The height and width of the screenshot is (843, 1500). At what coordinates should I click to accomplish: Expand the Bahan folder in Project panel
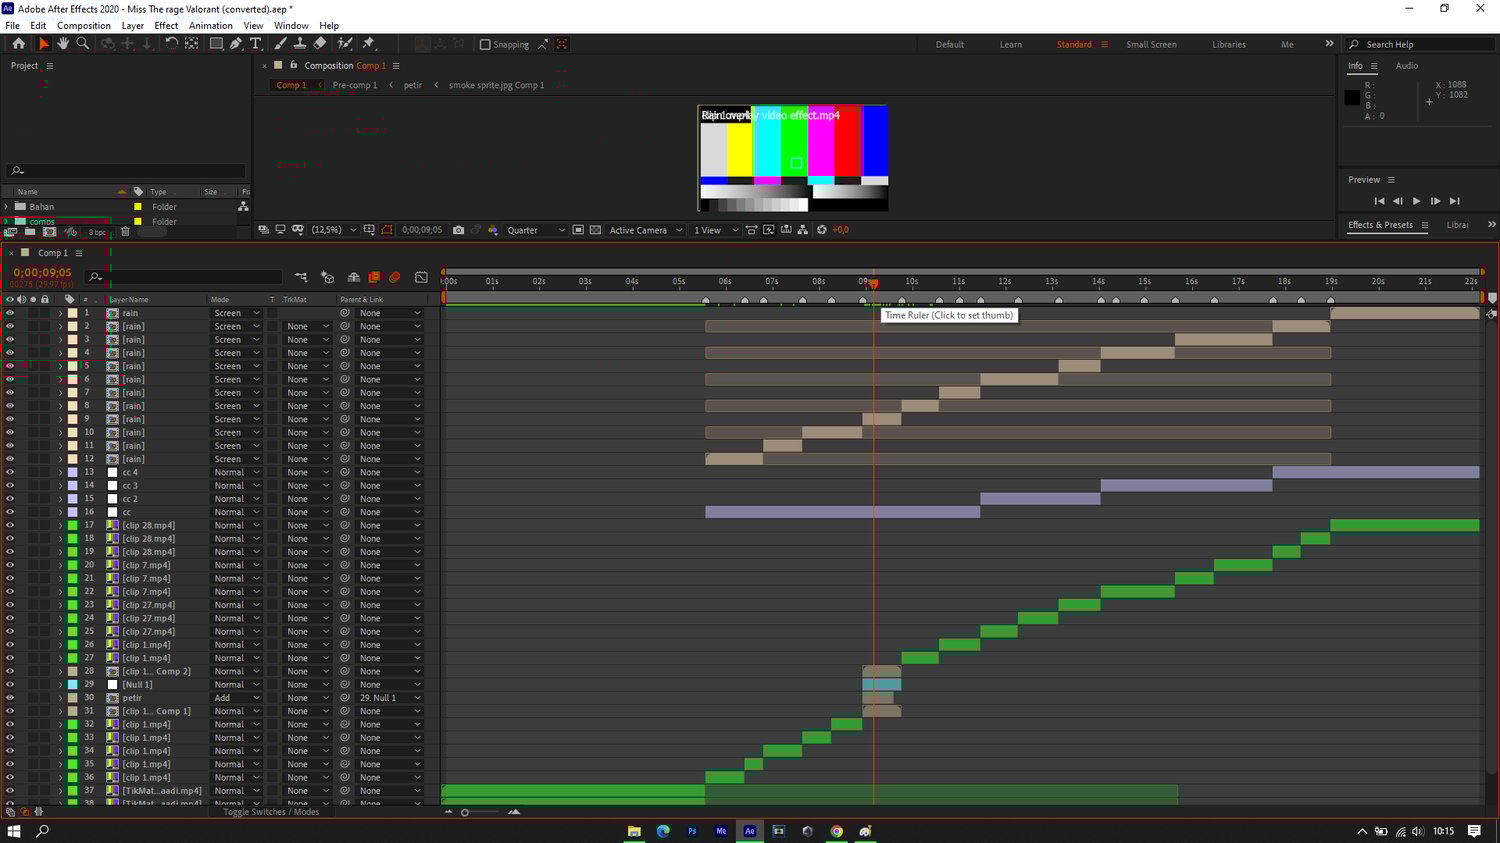click(6, 207)
